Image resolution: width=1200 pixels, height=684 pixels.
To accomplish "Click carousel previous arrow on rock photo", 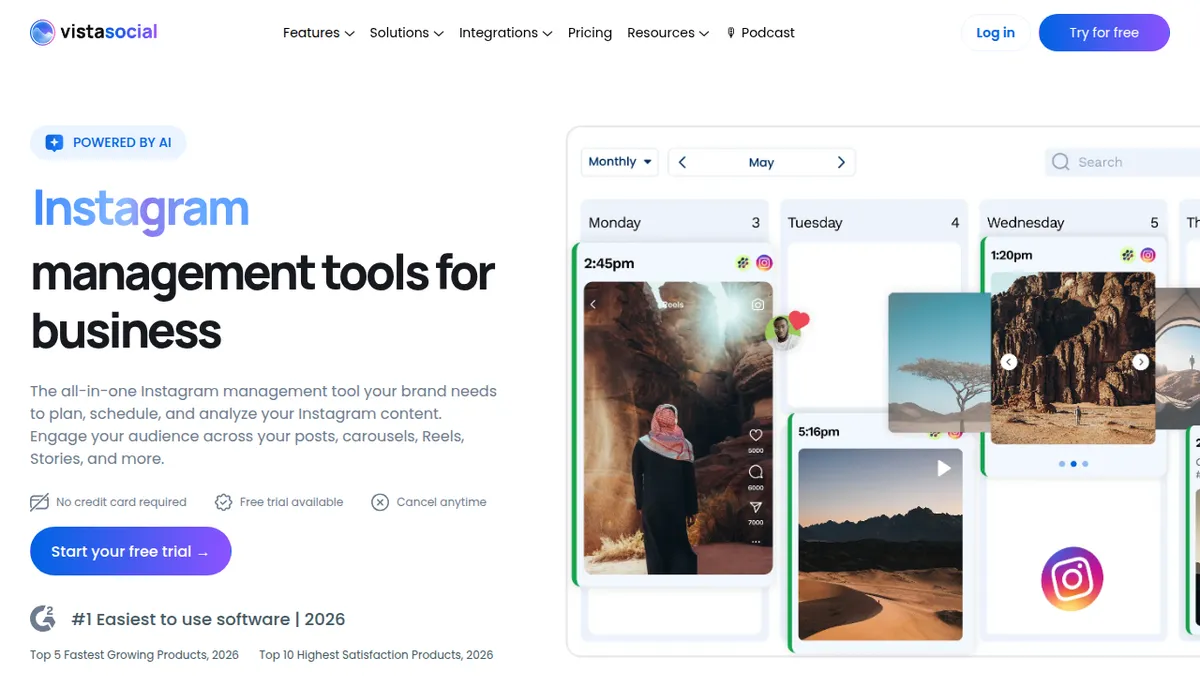I will click(1009, 362).
